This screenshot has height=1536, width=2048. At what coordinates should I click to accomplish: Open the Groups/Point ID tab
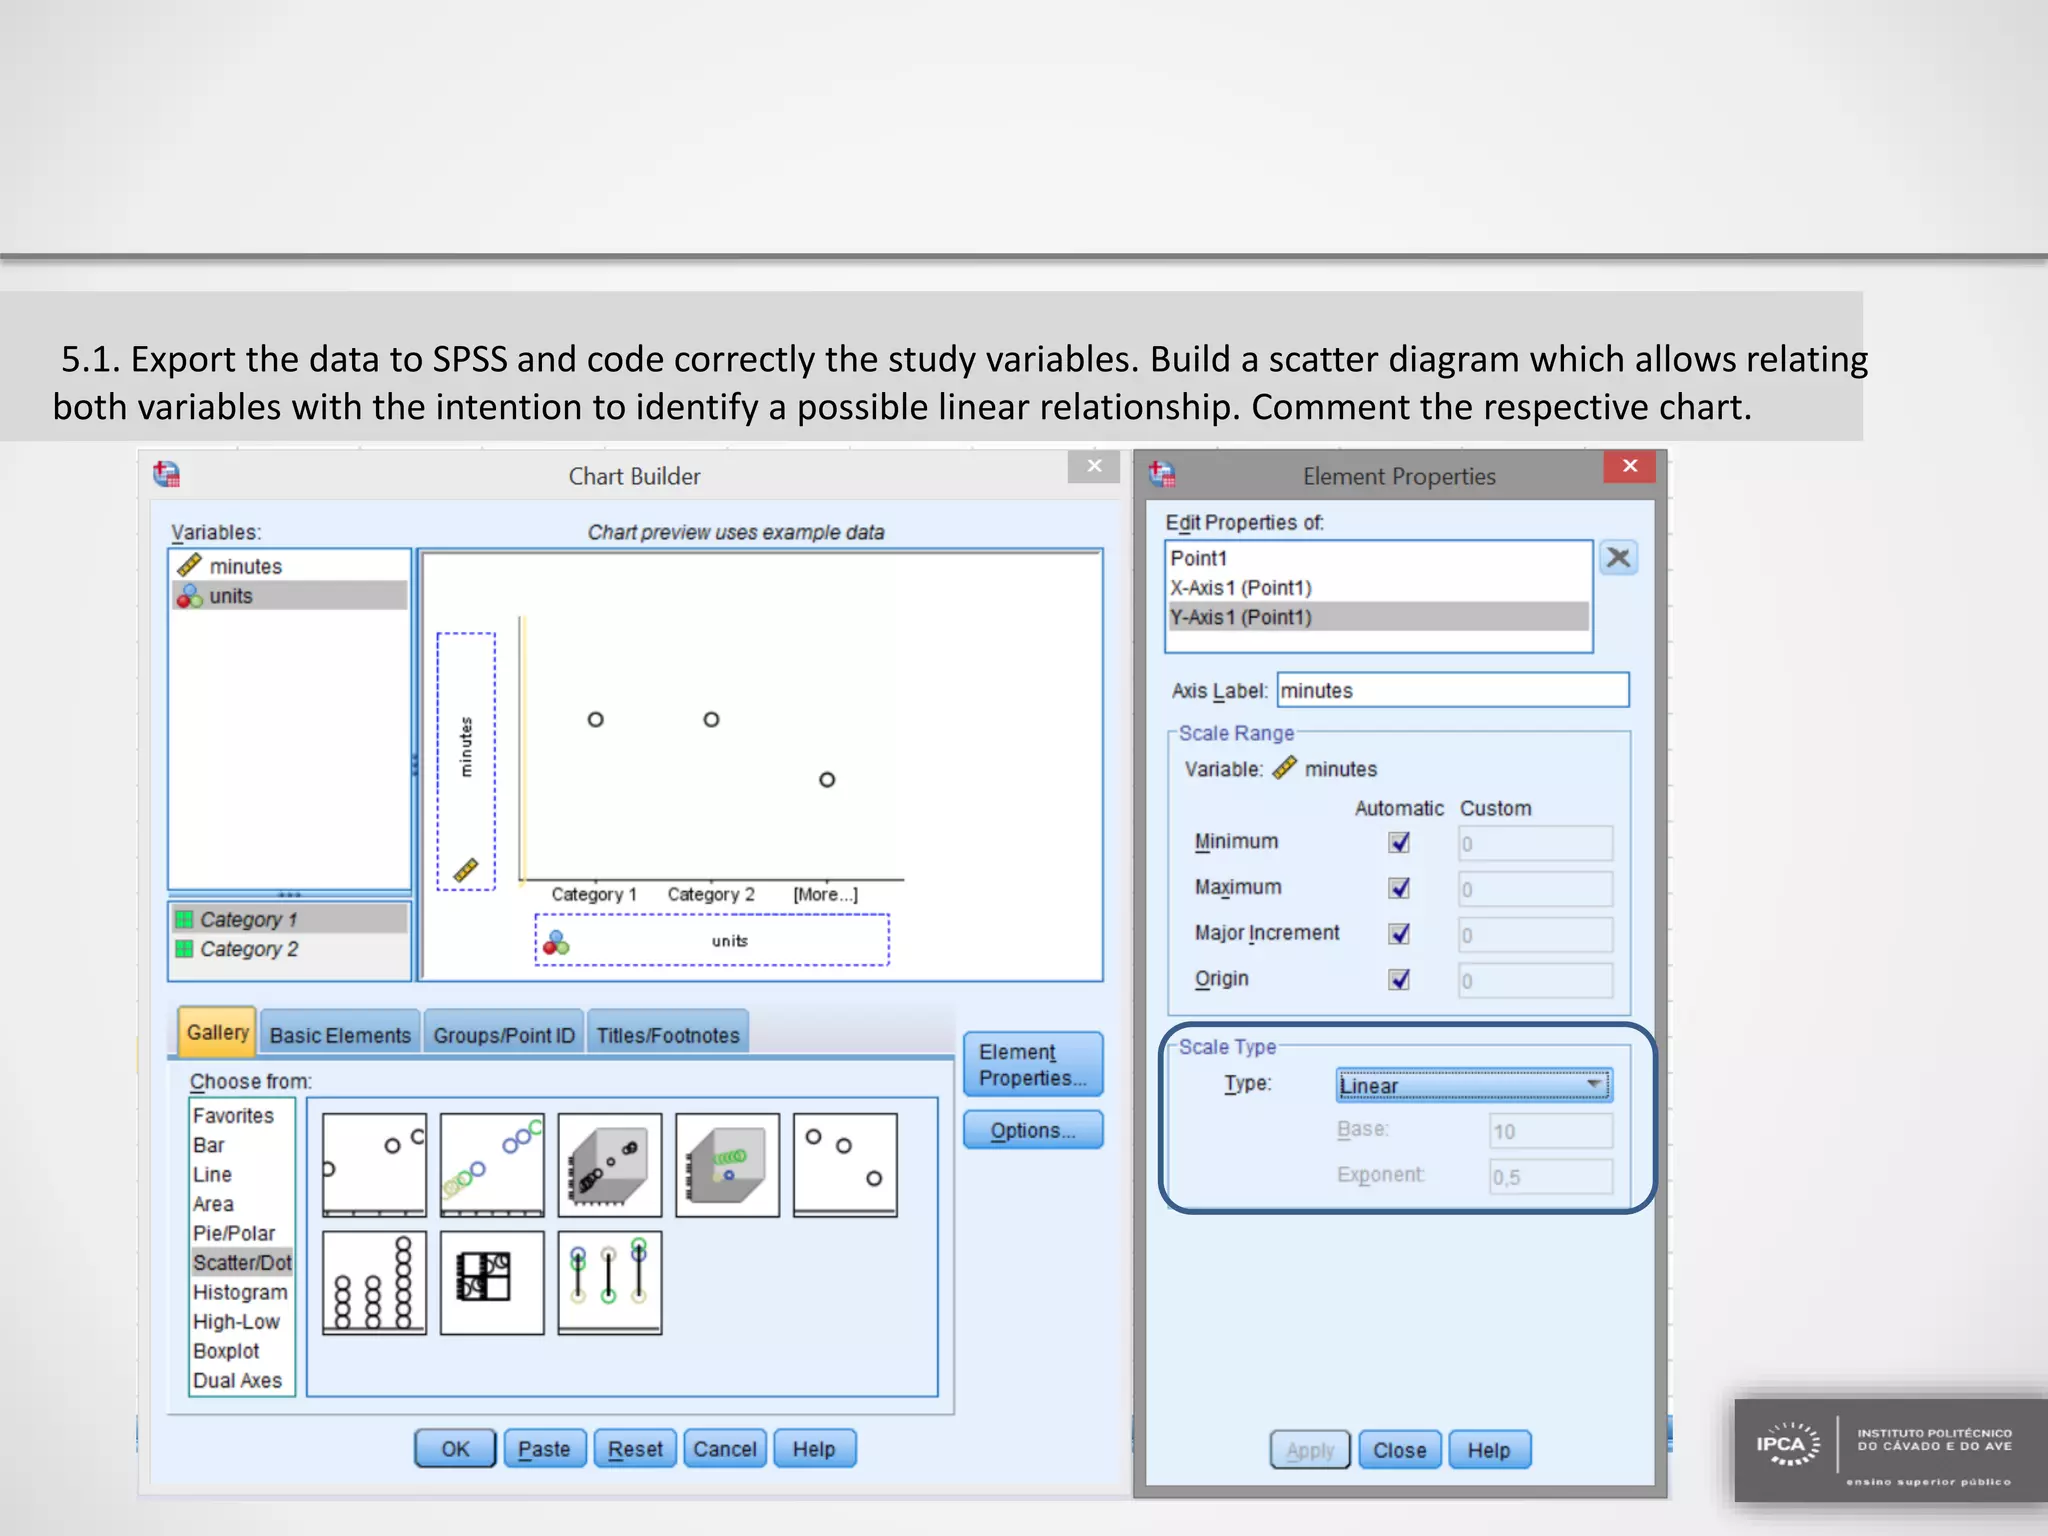click(504, 1035)
